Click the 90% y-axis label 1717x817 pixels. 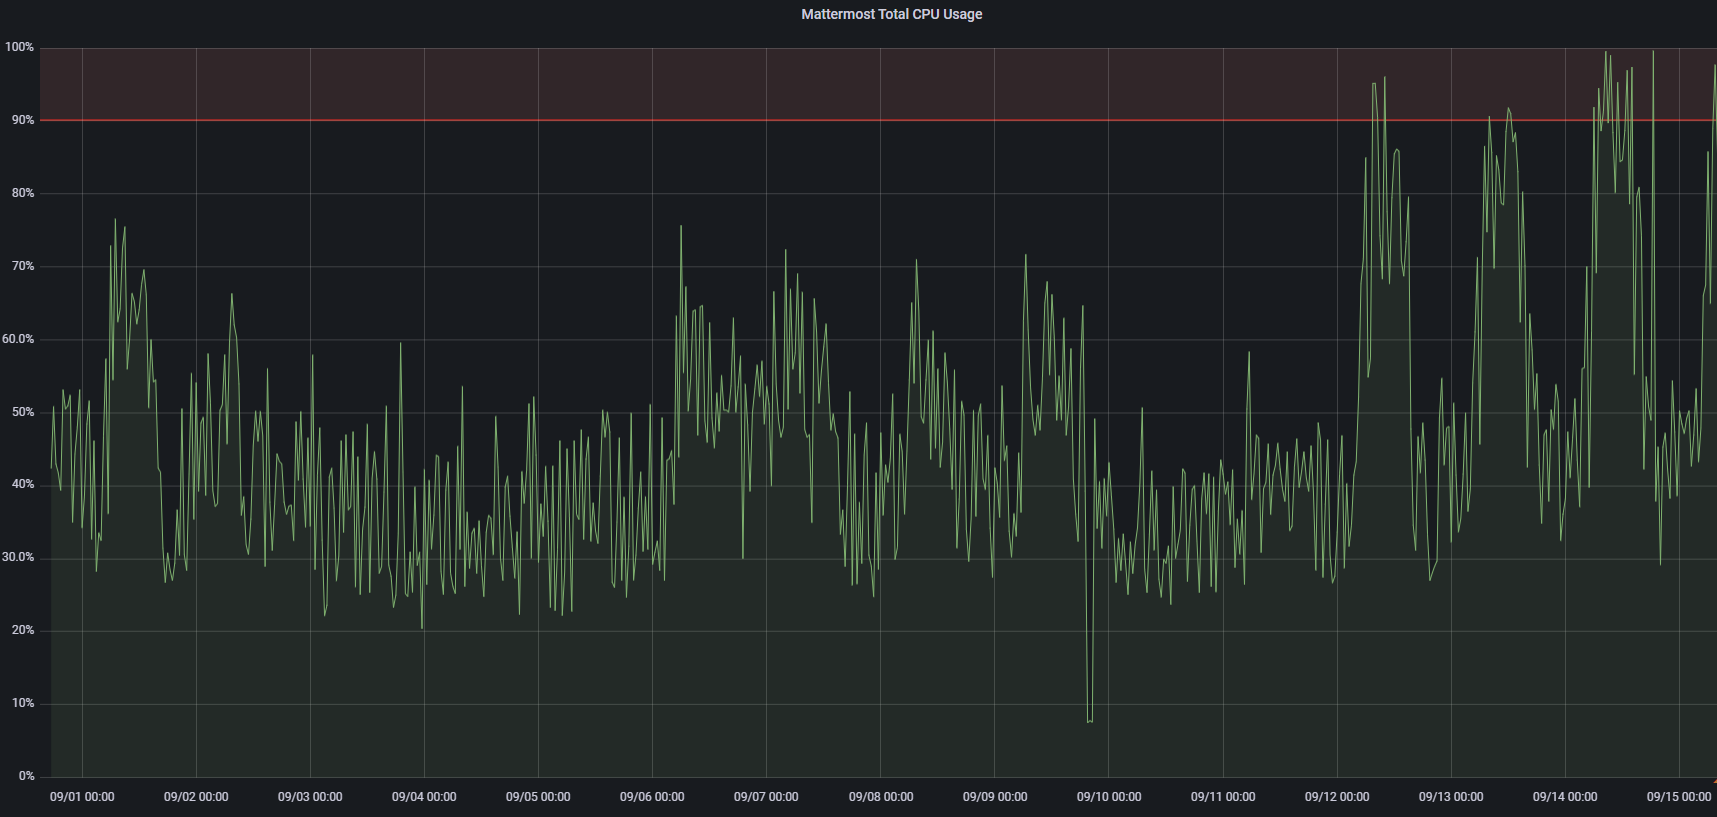pyautogui.click(x=22, y=120)
